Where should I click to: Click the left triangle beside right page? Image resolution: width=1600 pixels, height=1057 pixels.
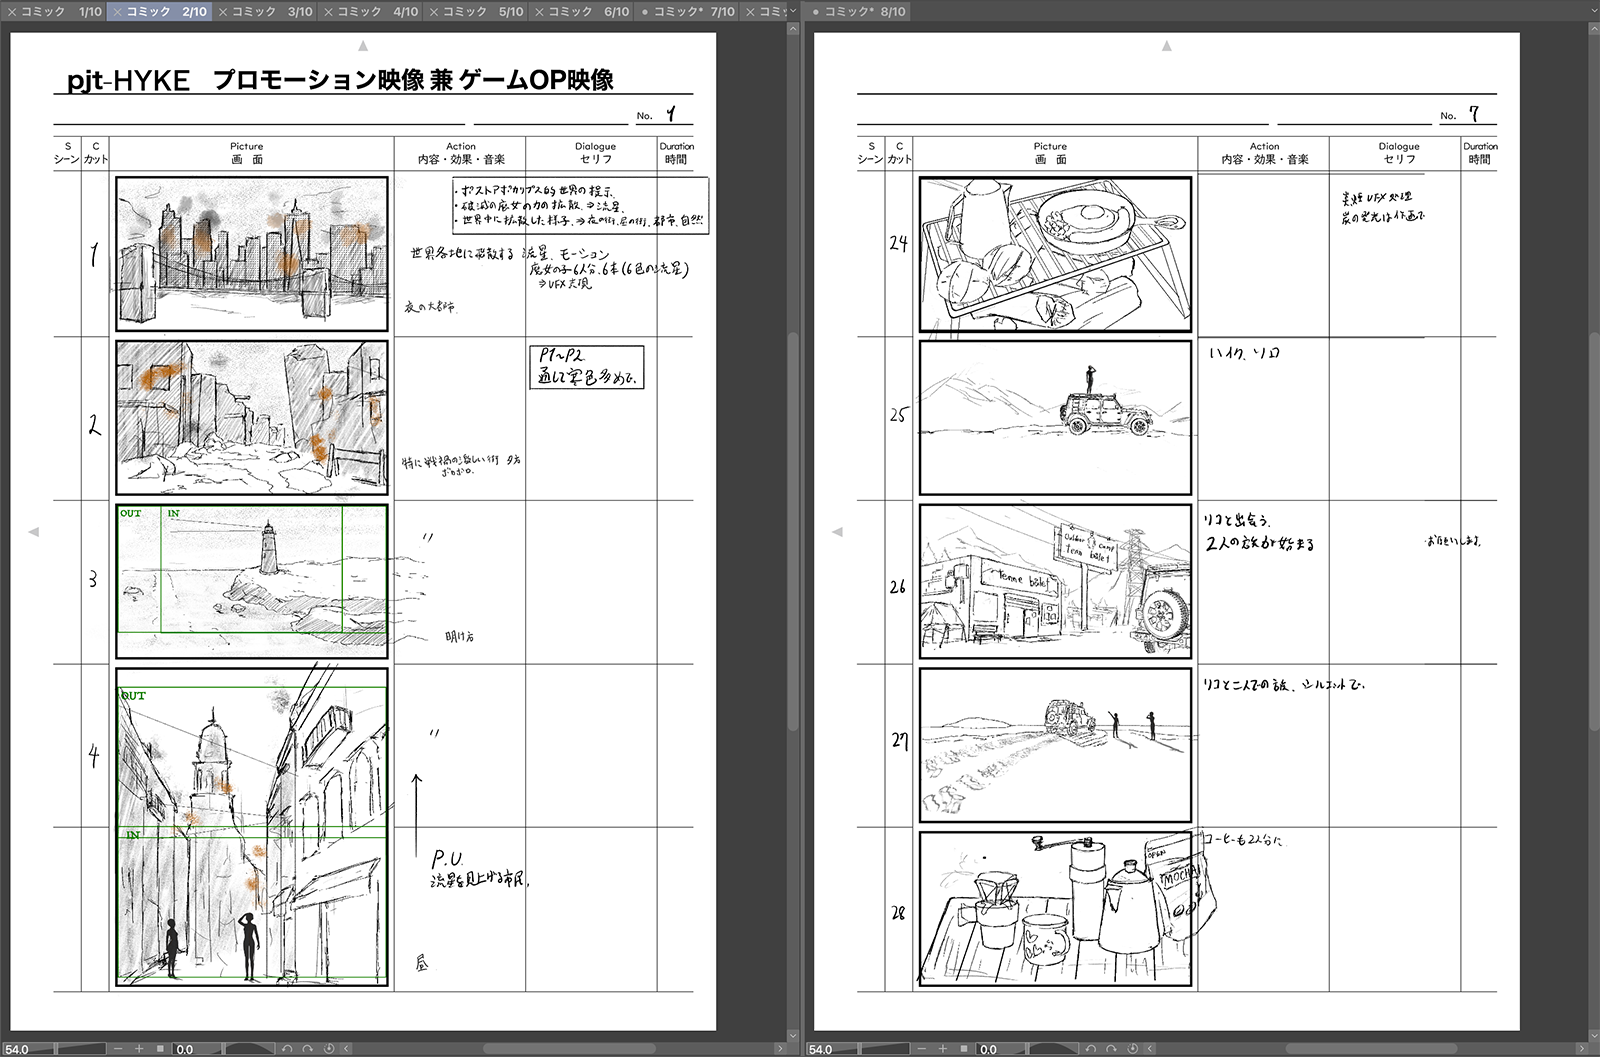837,532
